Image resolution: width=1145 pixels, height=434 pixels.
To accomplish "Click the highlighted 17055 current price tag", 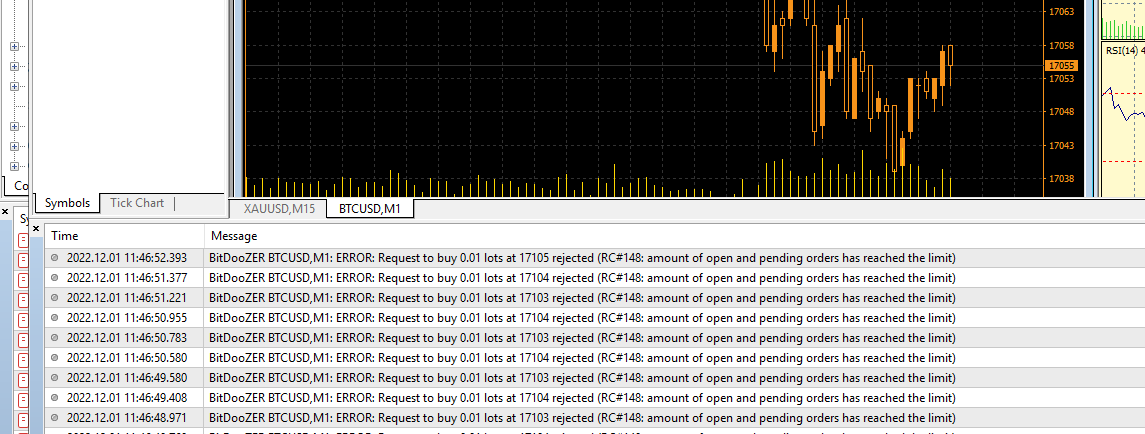I will click(x=1062, y=66).
